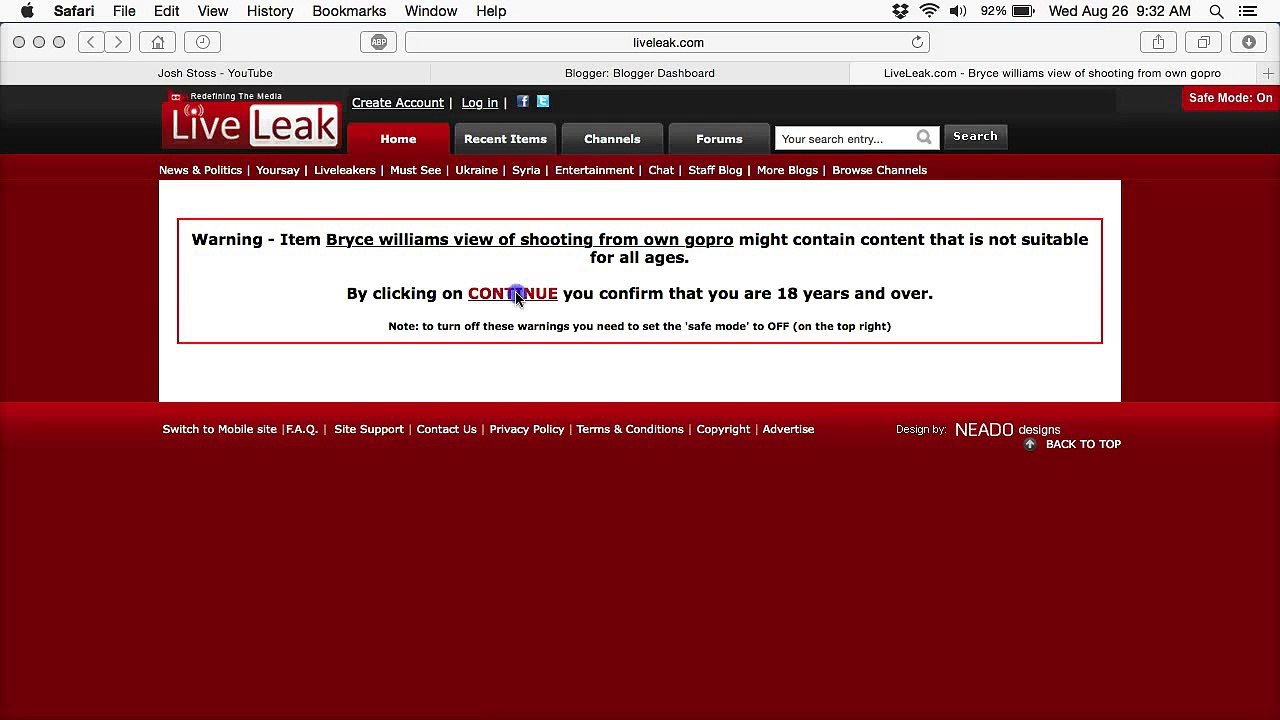Click the search entry field

point(845,138)
